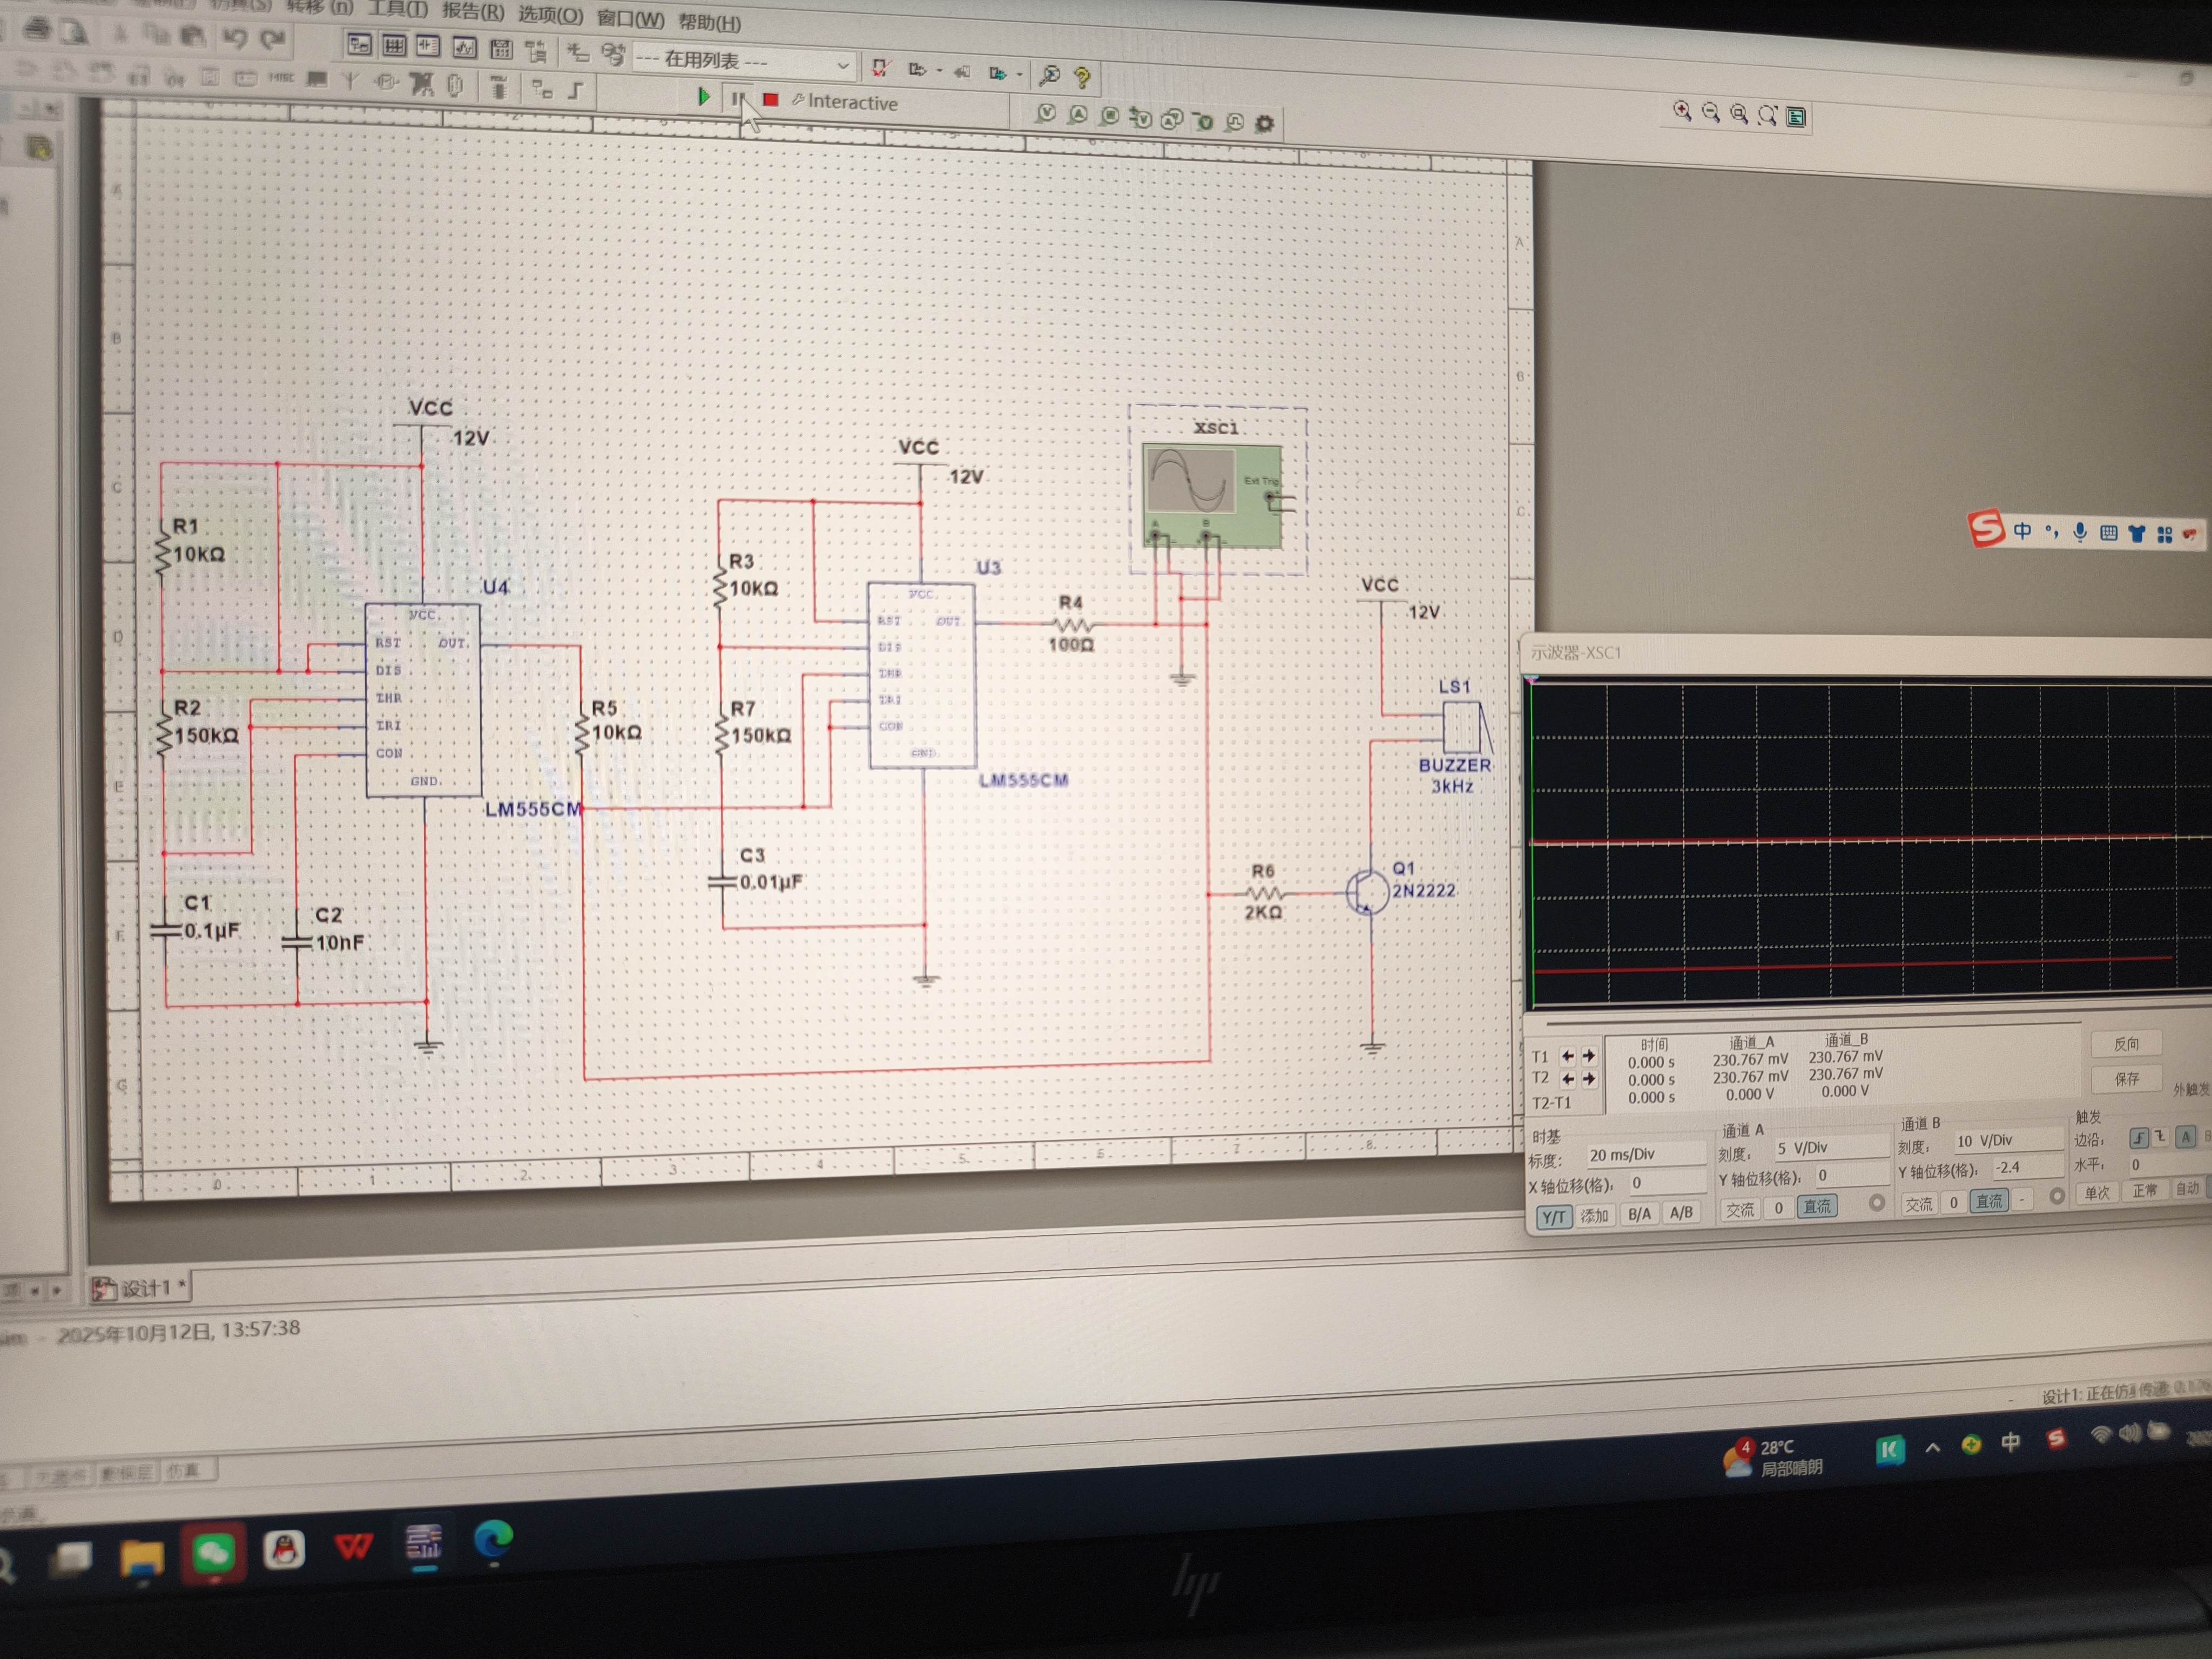Open the 报告(R) menu
This screenshot has height=1659, width=2212.
pos(473,11)
